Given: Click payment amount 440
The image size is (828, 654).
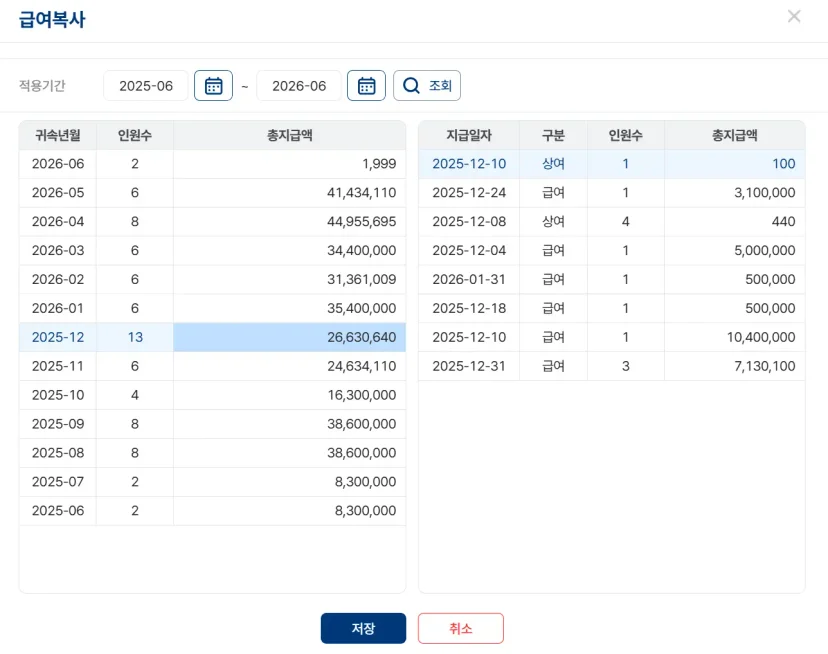Looking at the screenshot, I should 783,221.
